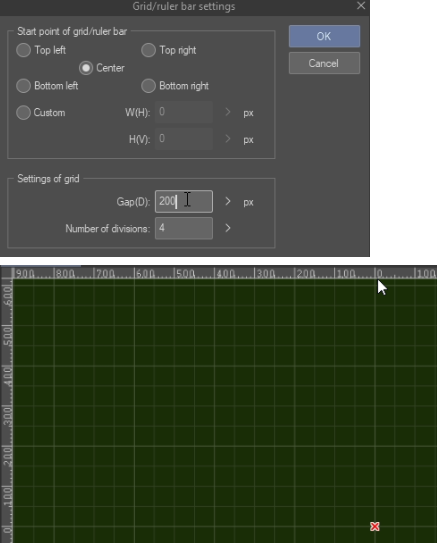The width and height of the screenshot is (437, 543).
Task: Click the 300 mark on vertical ruler
Action: [8, 417]
